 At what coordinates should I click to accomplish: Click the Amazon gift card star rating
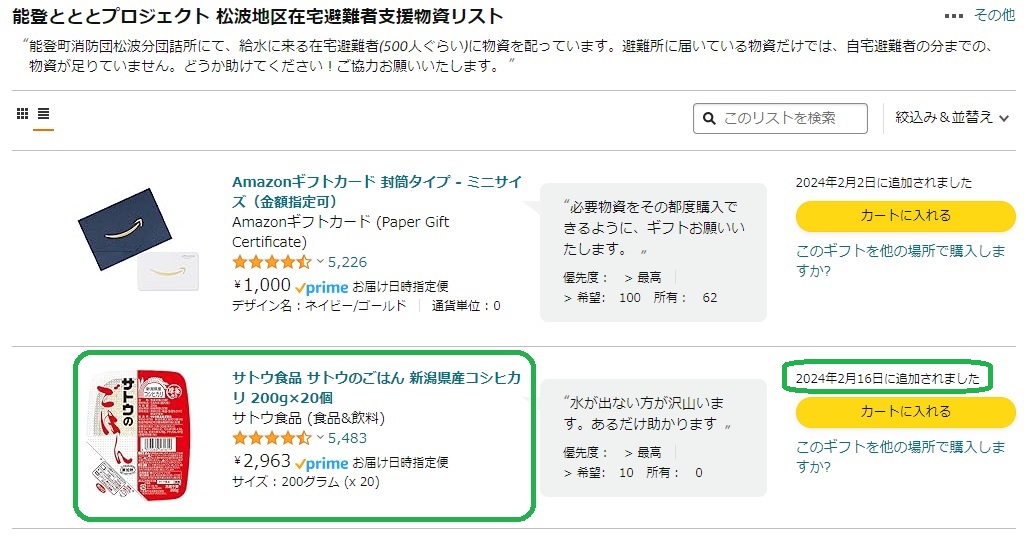tap(272, 262)
